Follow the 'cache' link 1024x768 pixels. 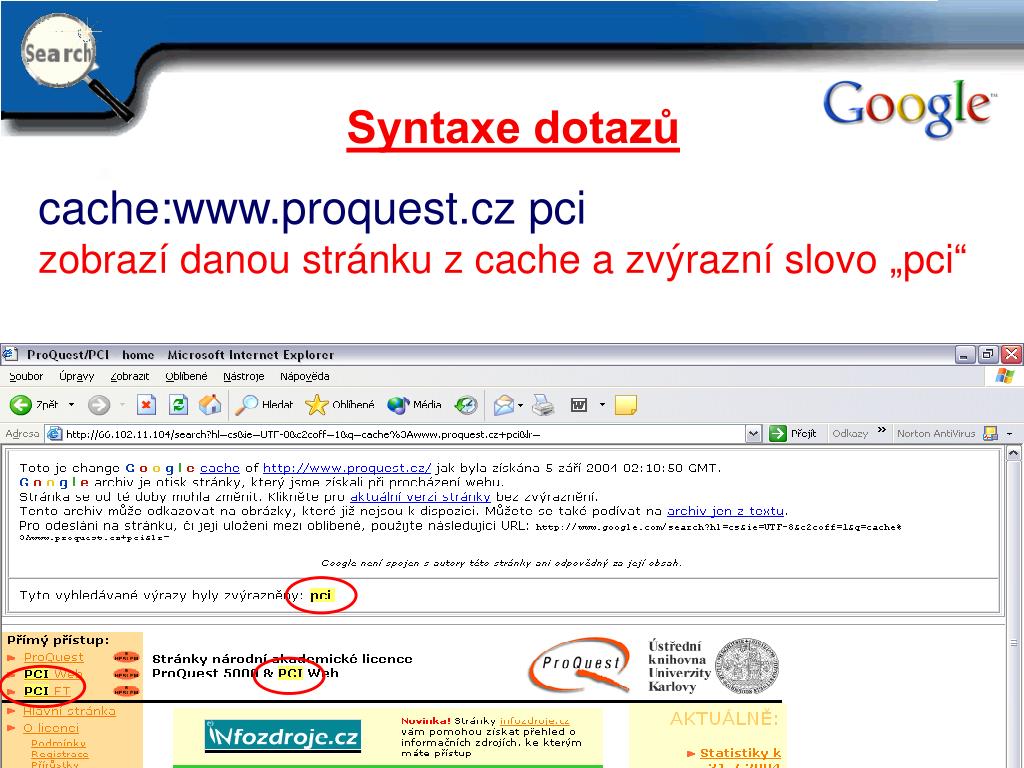click(219, 468)
